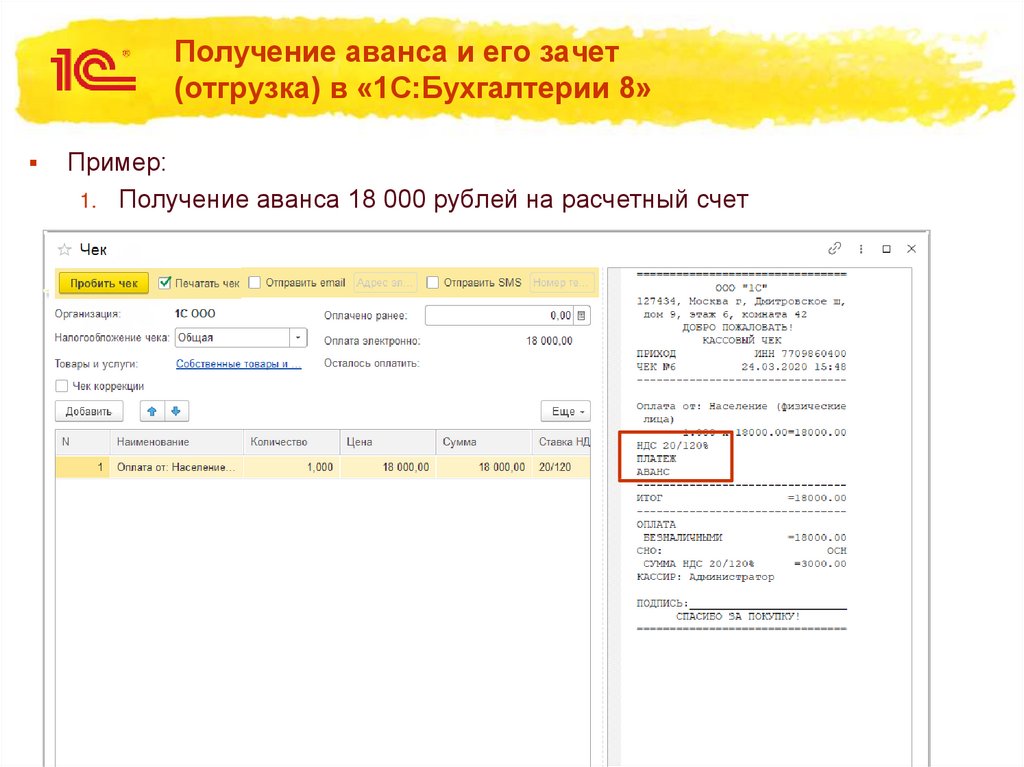Click the organization name 1С ООО
The width and height of the screenshot is (1024, 767).
[195, 314]
